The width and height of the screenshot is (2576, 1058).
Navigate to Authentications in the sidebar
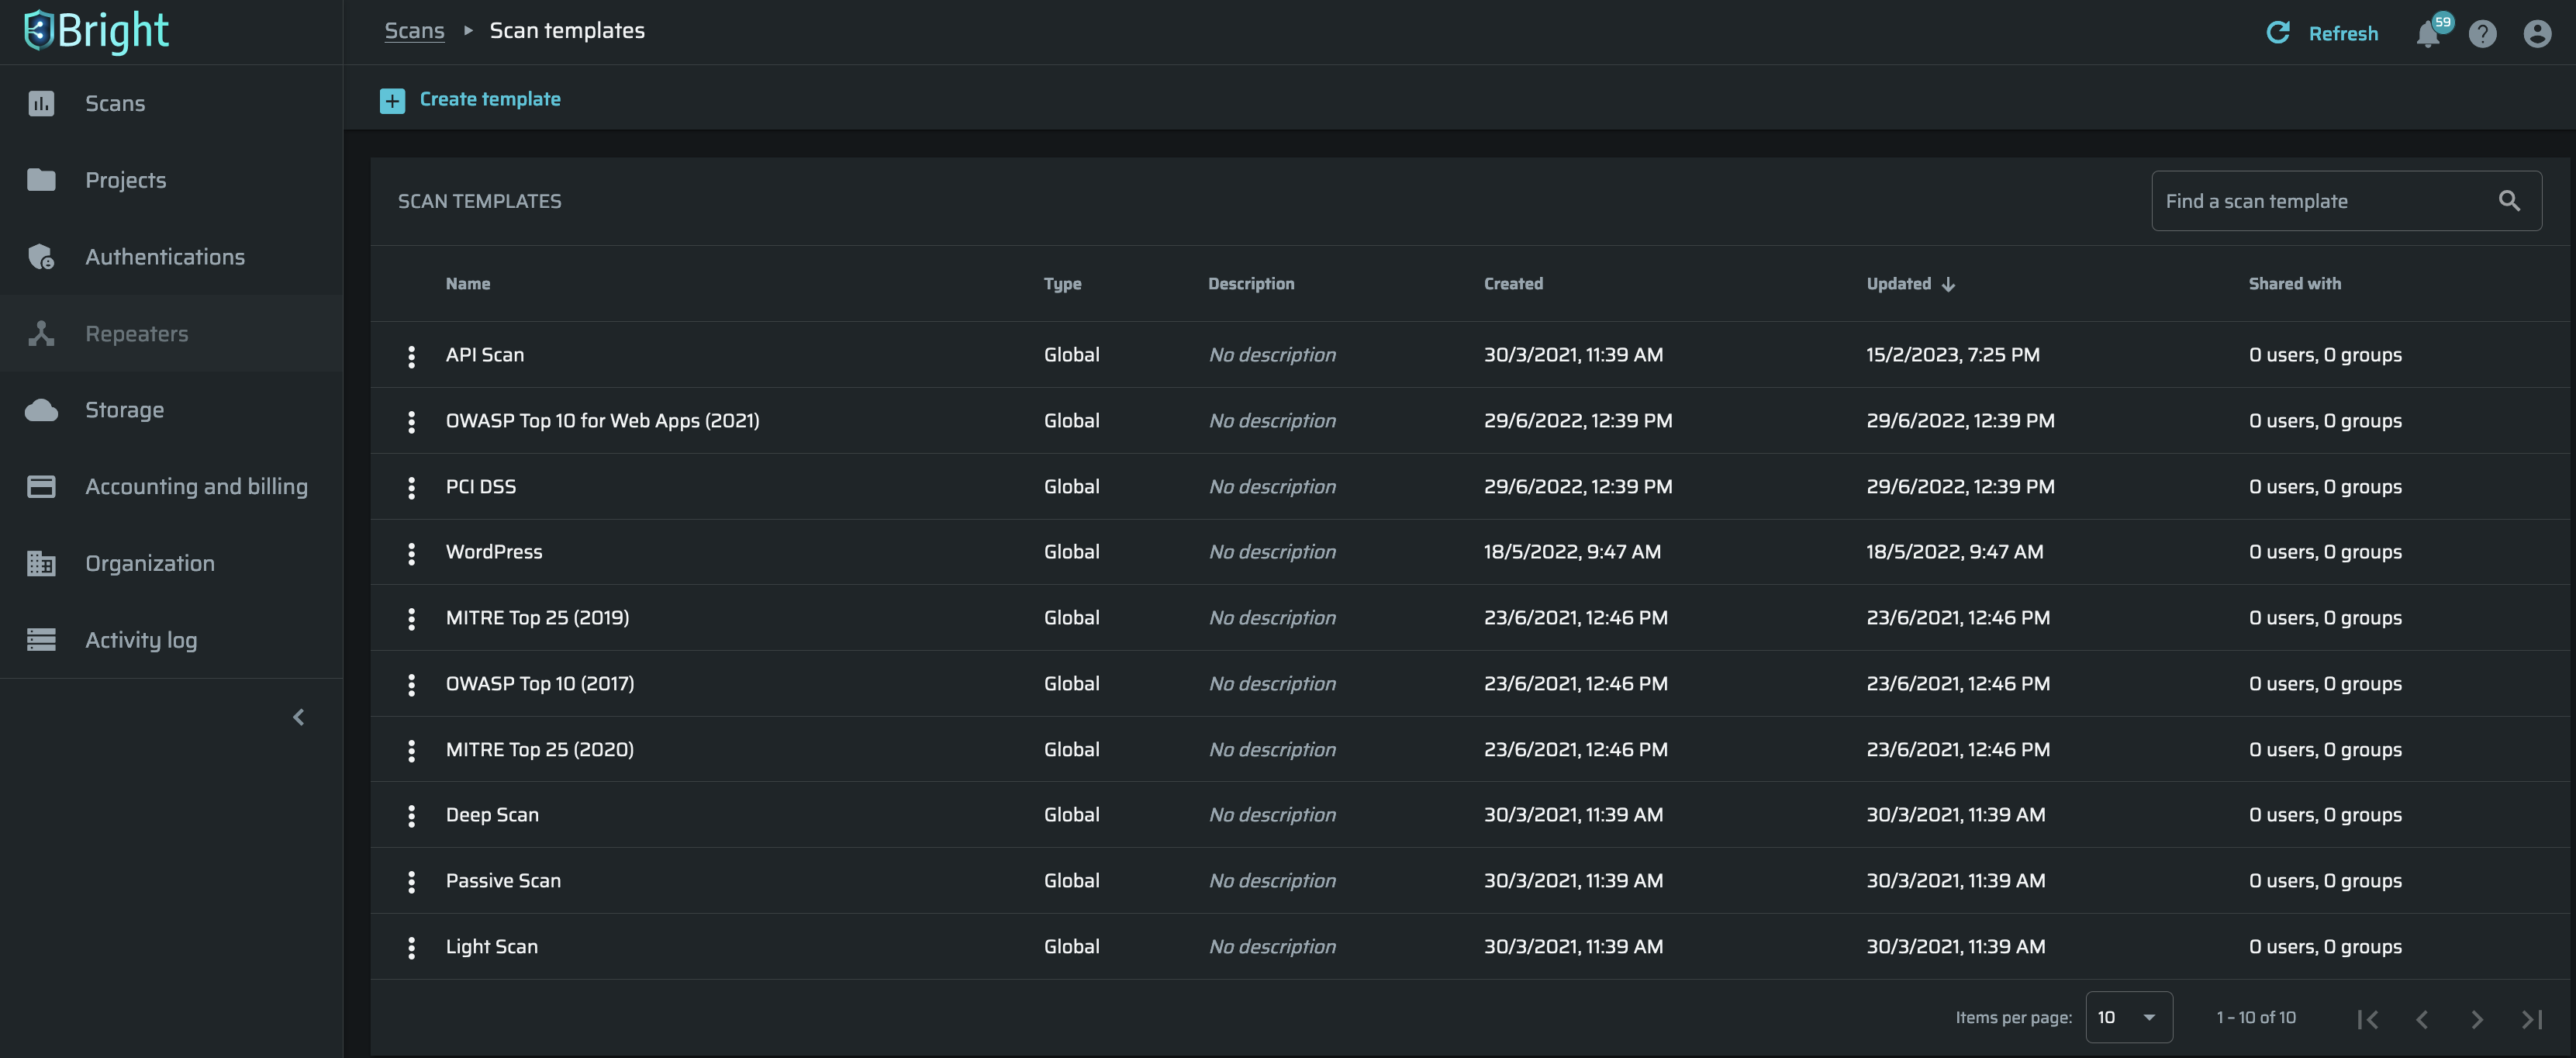pyautogui.click(x=164, y=257)
